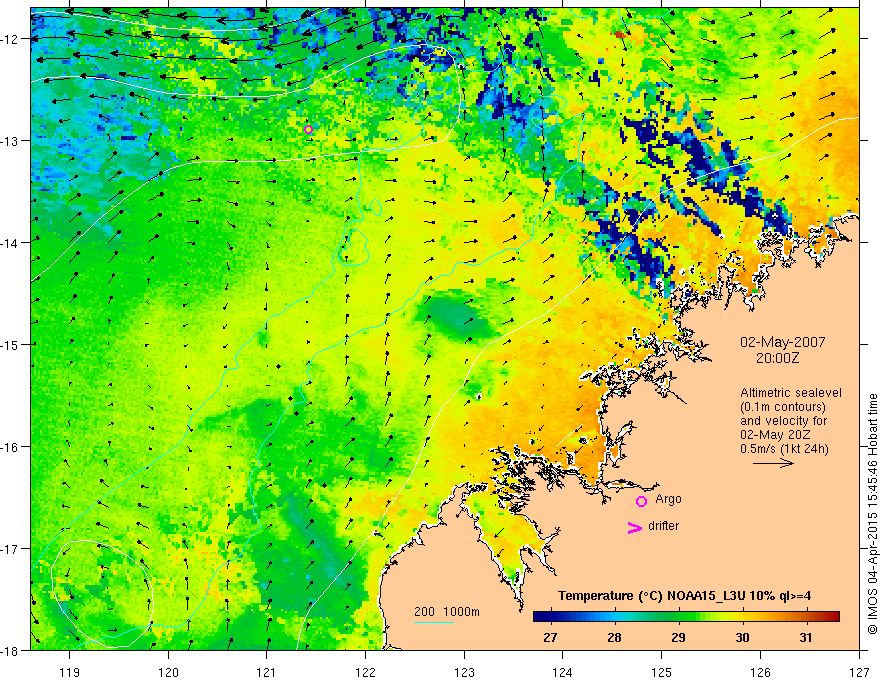Click the '120' longitude axis label
This screenshot has width=880, height=680.
point(168,672)
